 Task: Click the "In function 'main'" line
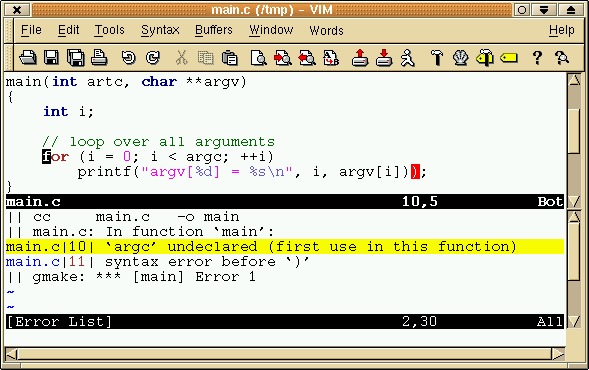(x=141, y=232)
